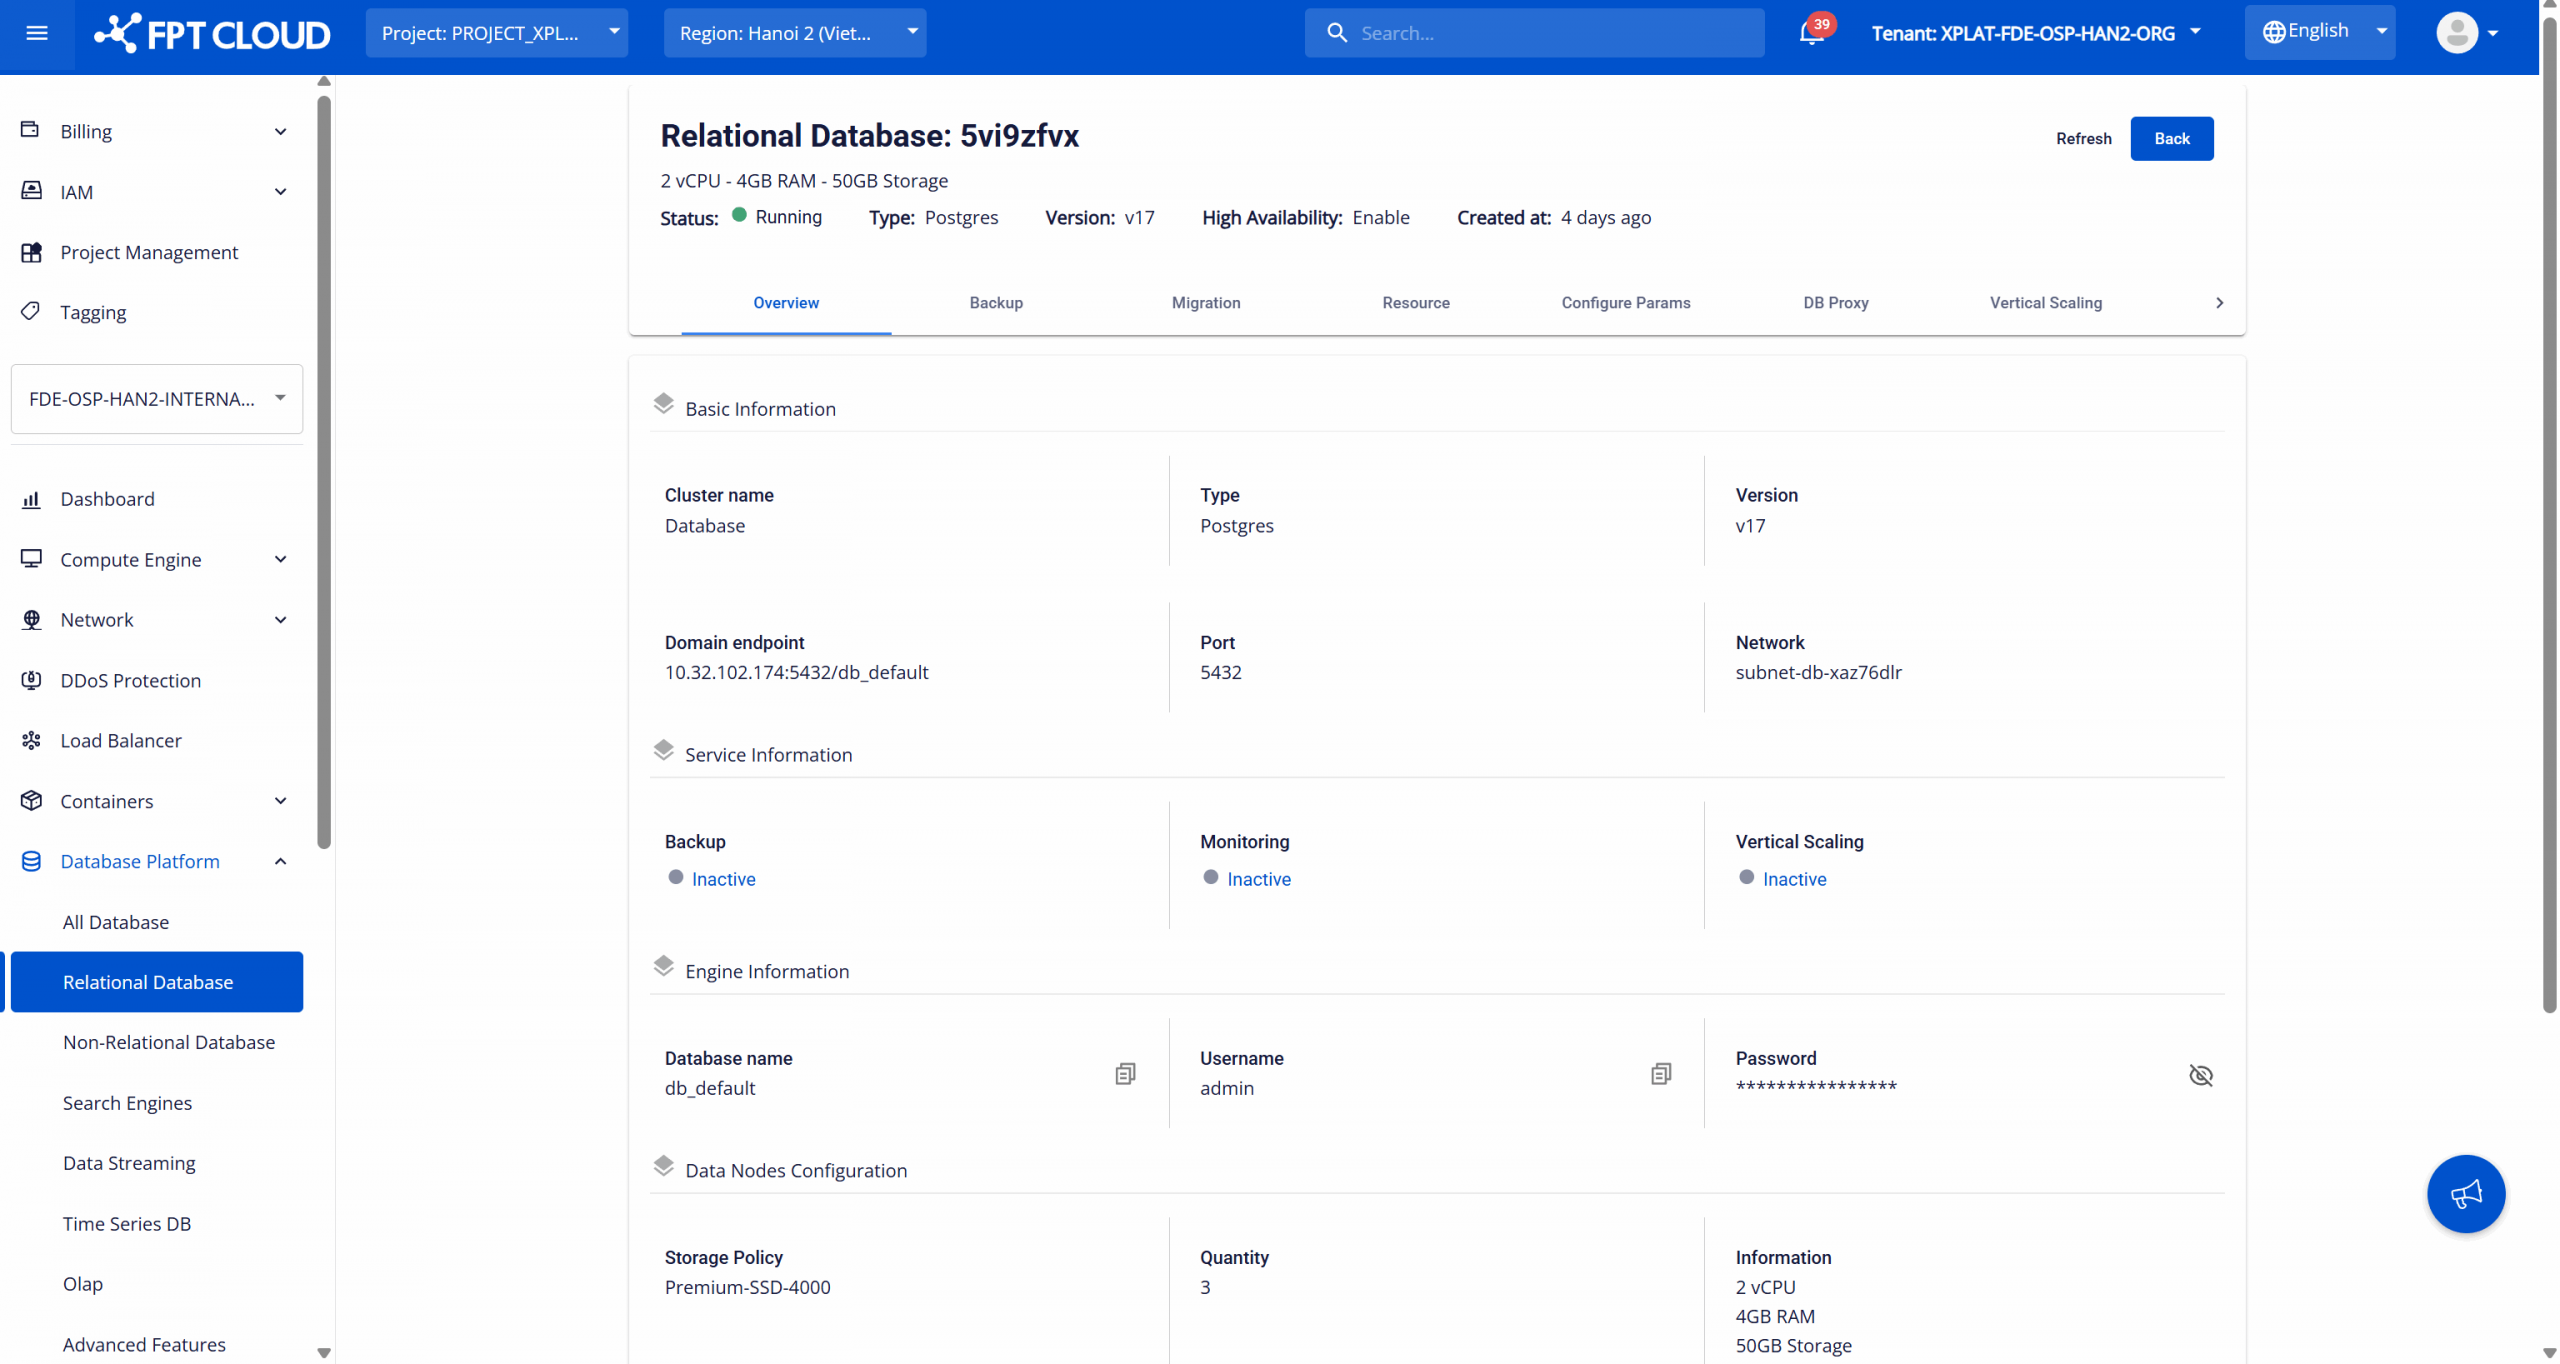Click the Inactive link under Monitoring
The width and height of the screenshot is (2560, 1364).
(1258, 879)
